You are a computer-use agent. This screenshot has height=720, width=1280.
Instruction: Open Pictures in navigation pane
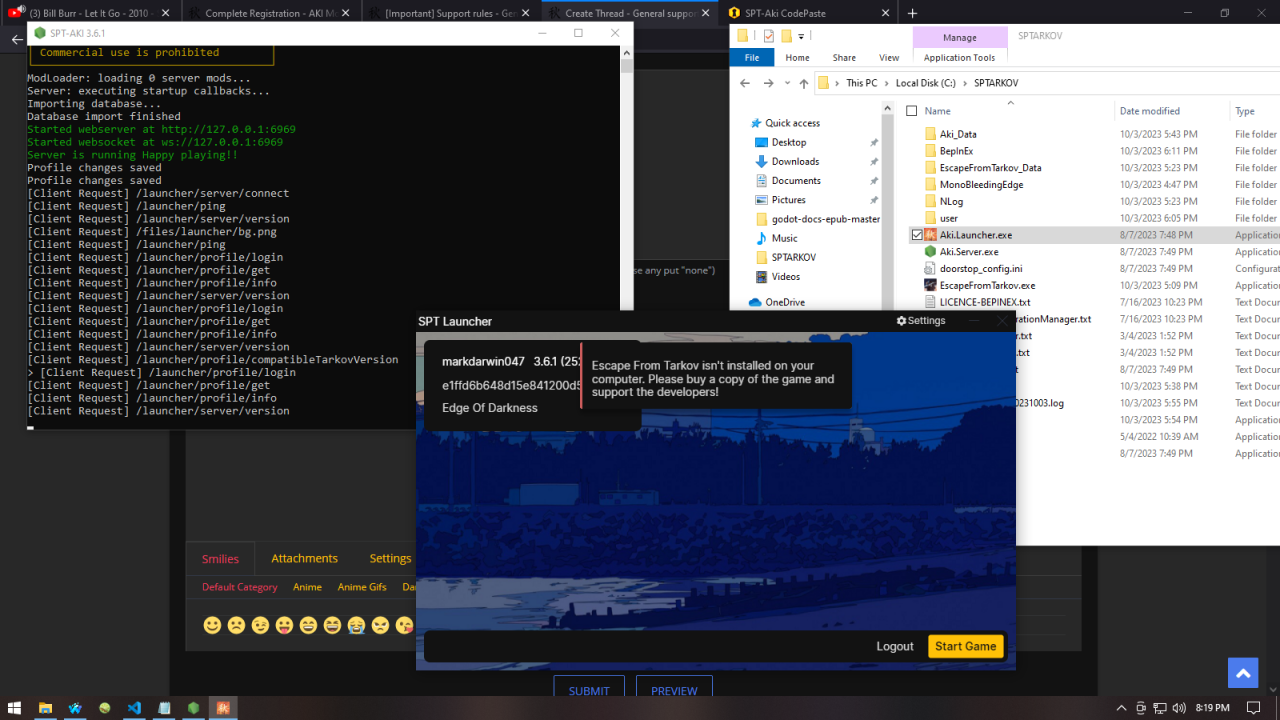point(788,200)
